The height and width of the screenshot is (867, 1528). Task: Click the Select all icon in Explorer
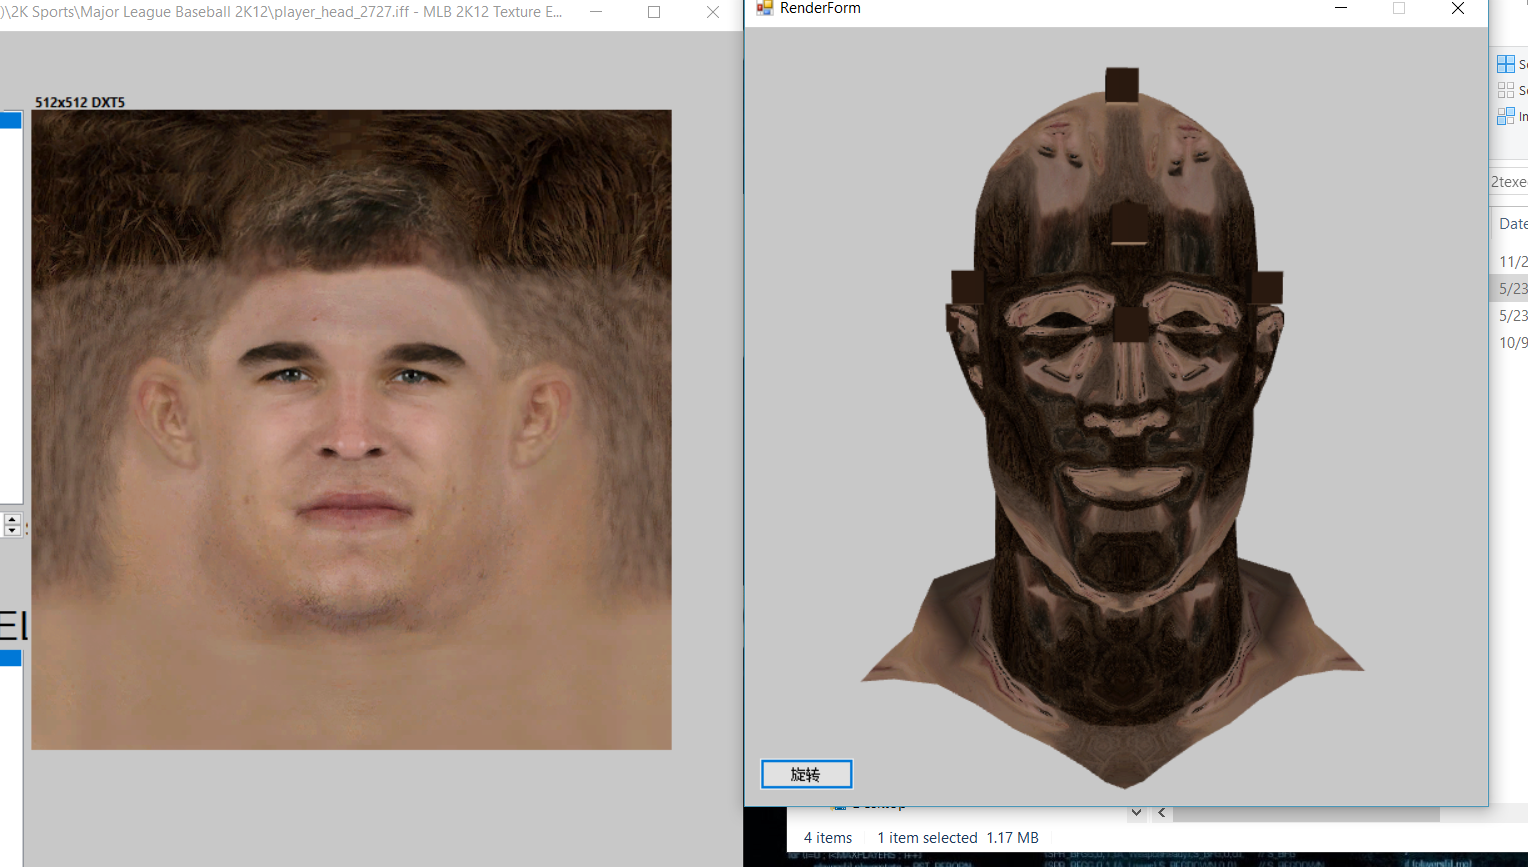[1505, 64]
